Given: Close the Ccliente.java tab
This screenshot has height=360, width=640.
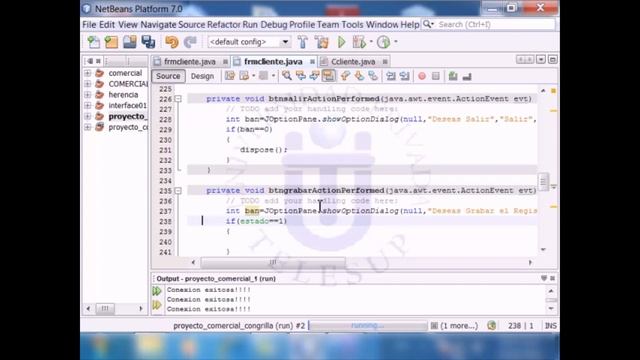Looking at the screenshot, I should click(385, 62).
